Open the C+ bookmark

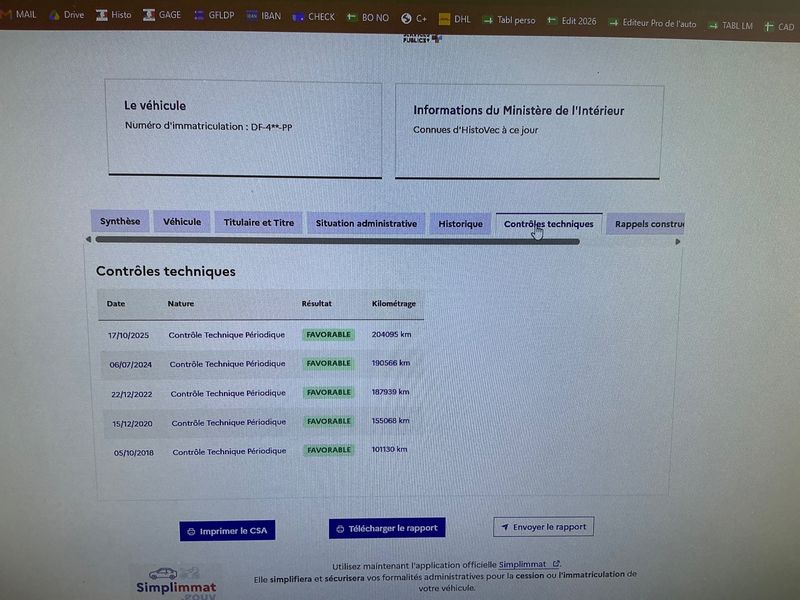414,19
